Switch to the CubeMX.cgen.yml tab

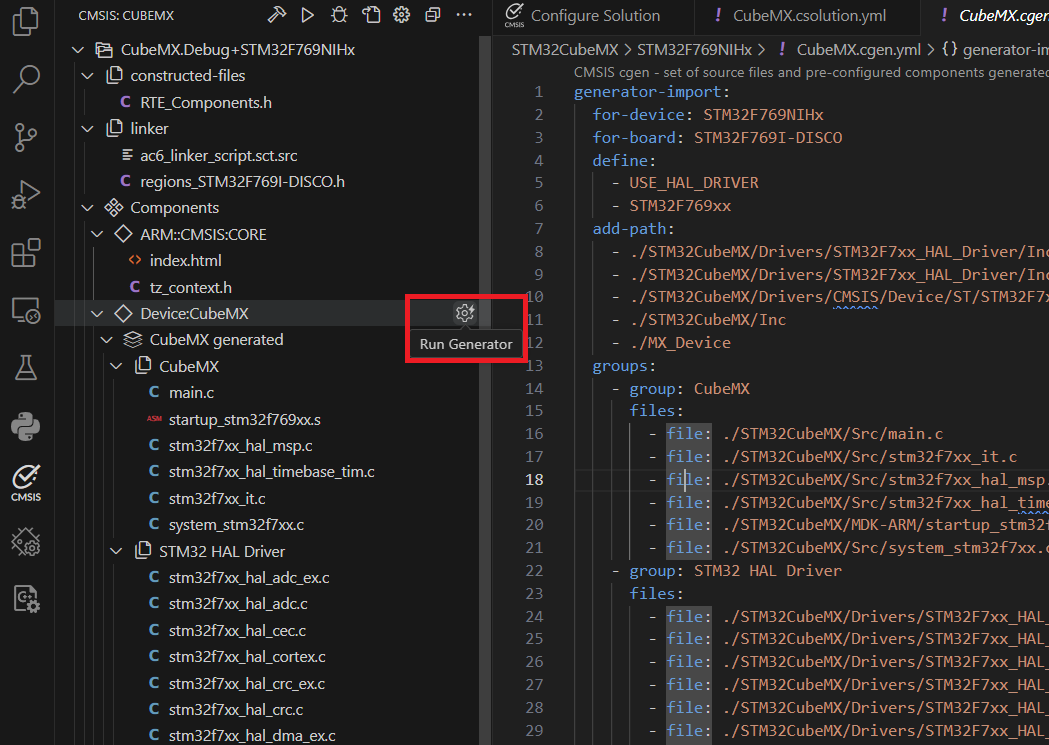986,15
